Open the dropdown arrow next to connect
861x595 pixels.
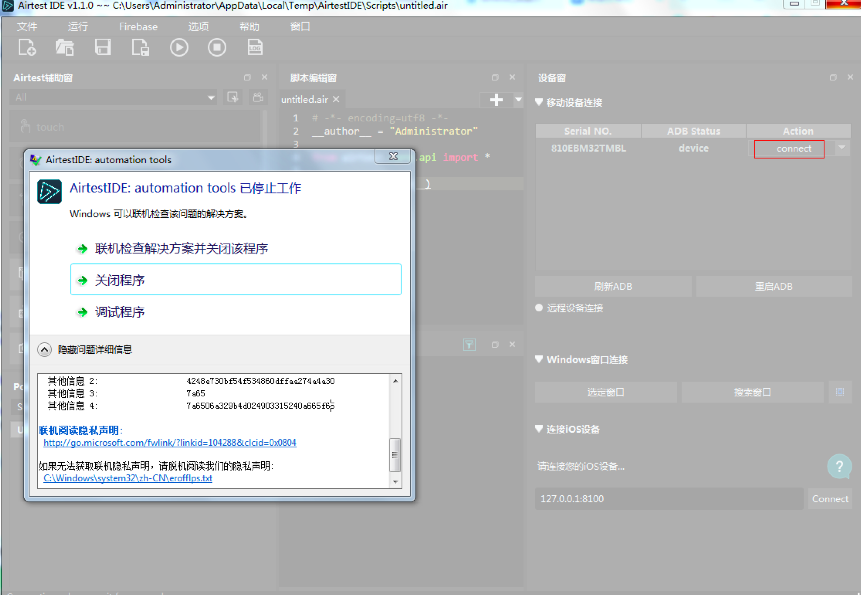(x=842, y=148)
